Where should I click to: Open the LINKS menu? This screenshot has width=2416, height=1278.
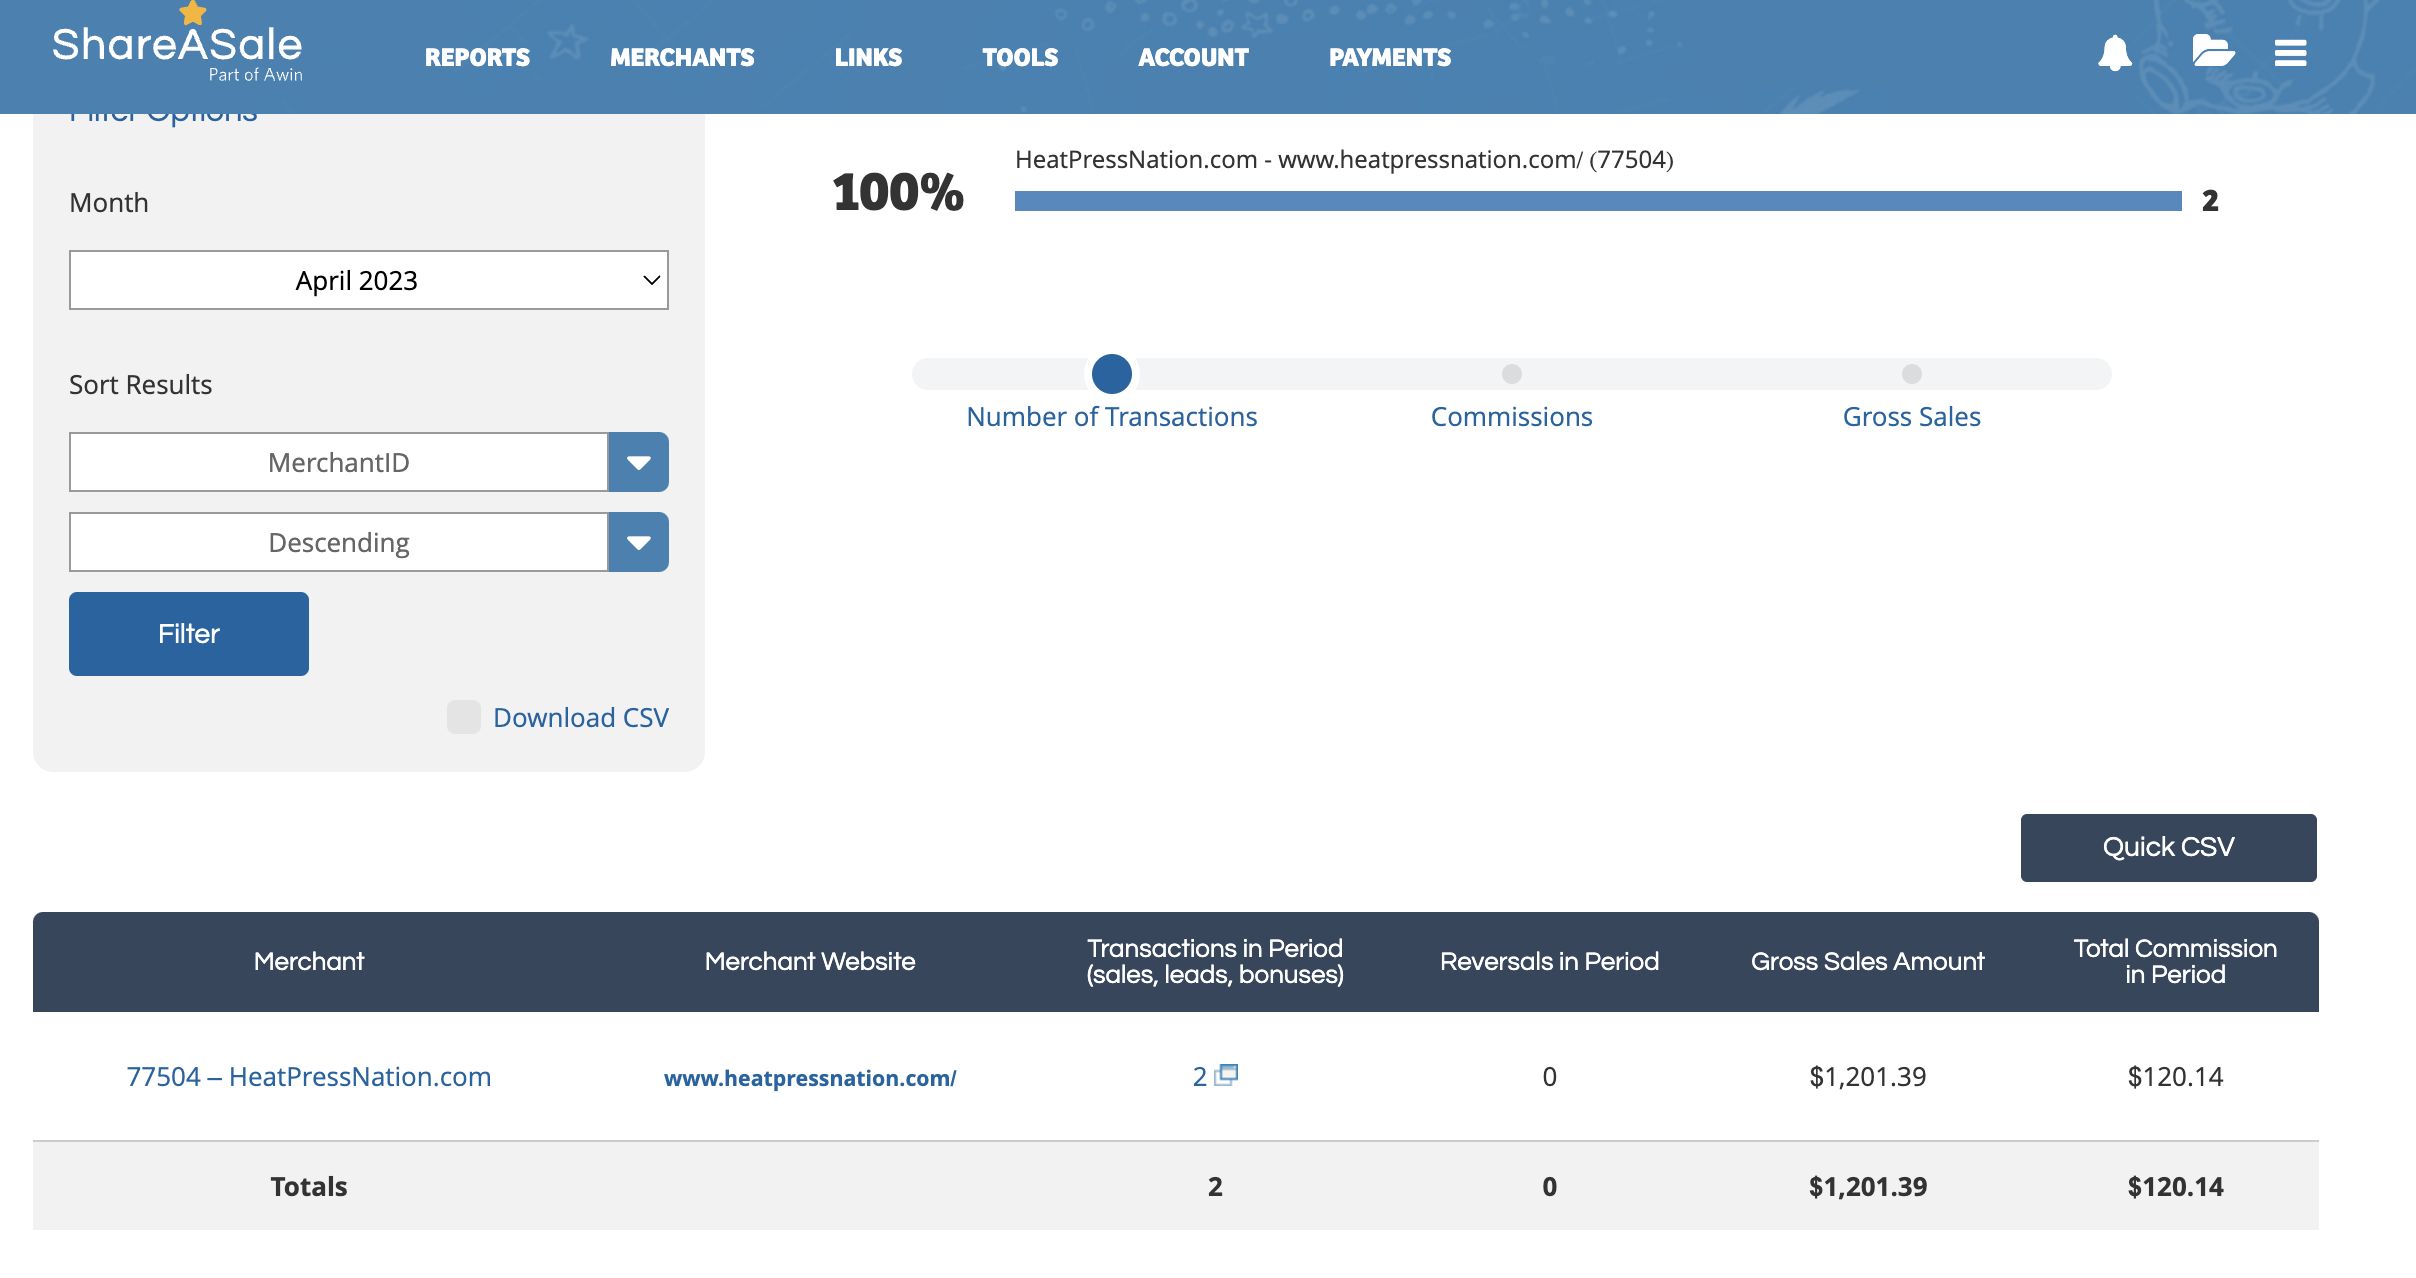(868, 57)
